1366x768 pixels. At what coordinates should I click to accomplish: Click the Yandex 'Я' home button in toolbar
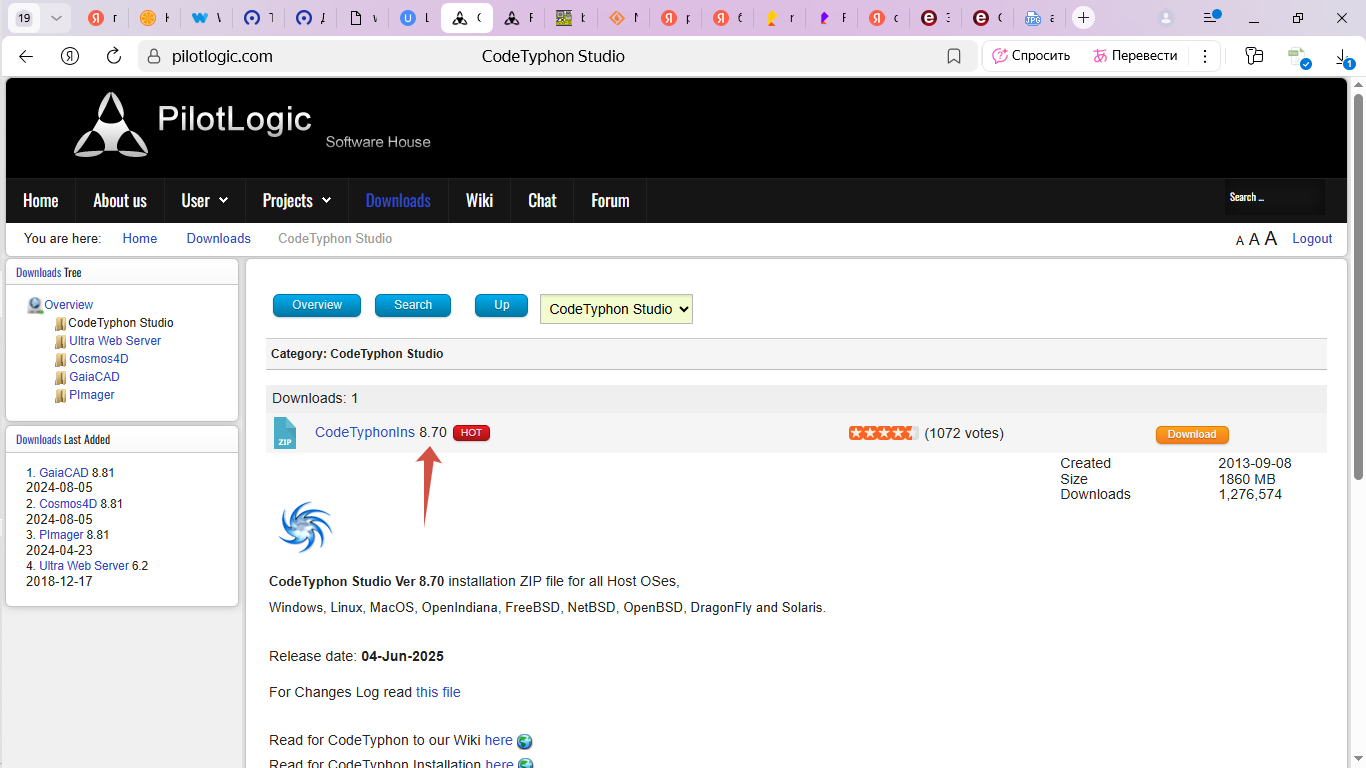click(x=70, y=56)
